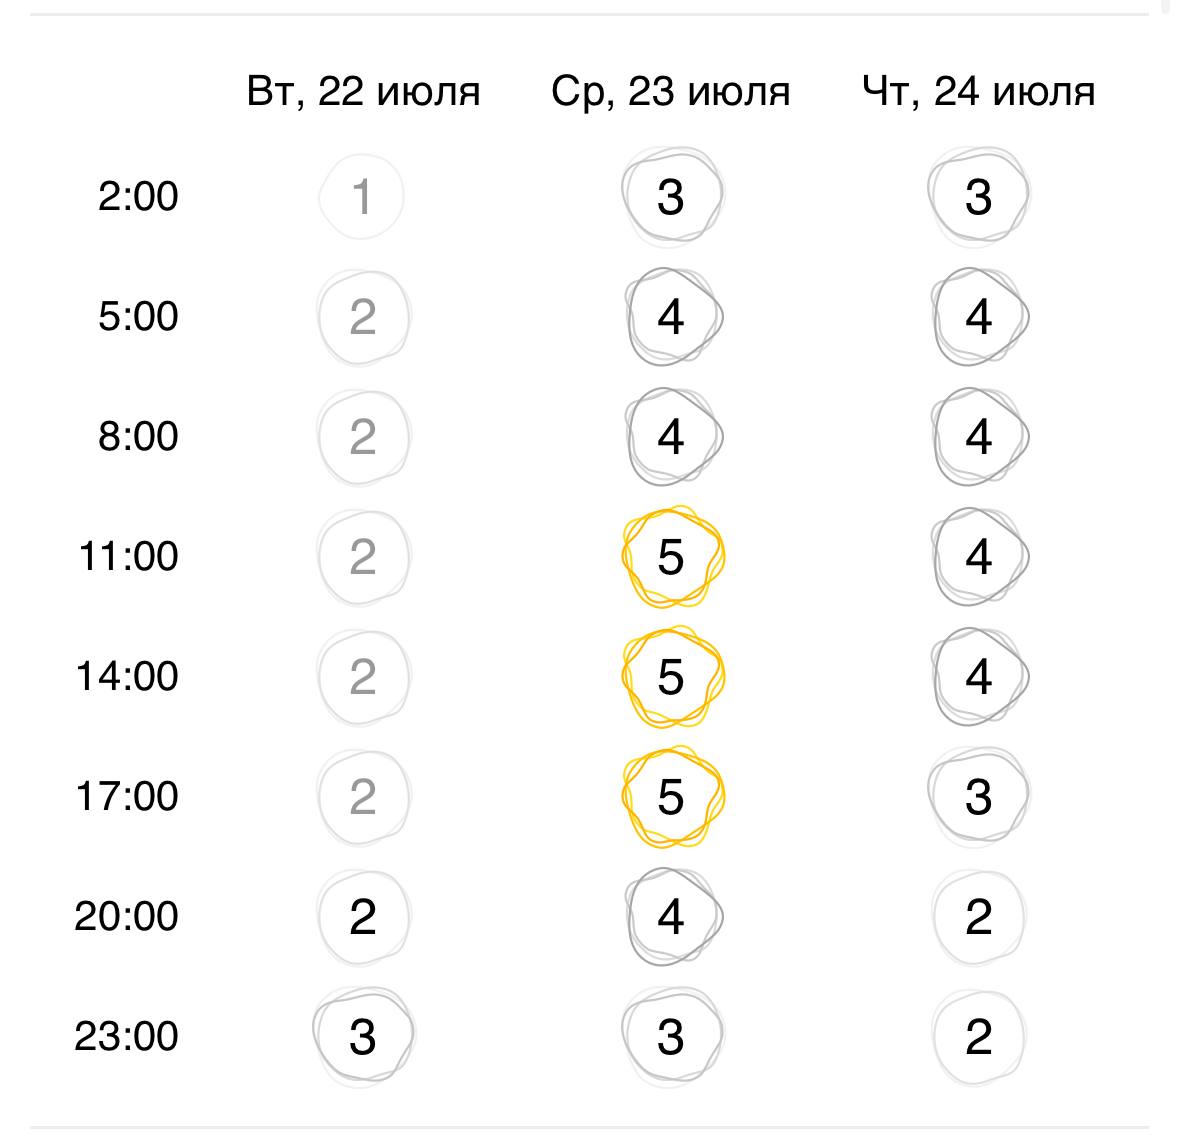
Task: Click the 11:00 time row label
Action: pos(129,557)
